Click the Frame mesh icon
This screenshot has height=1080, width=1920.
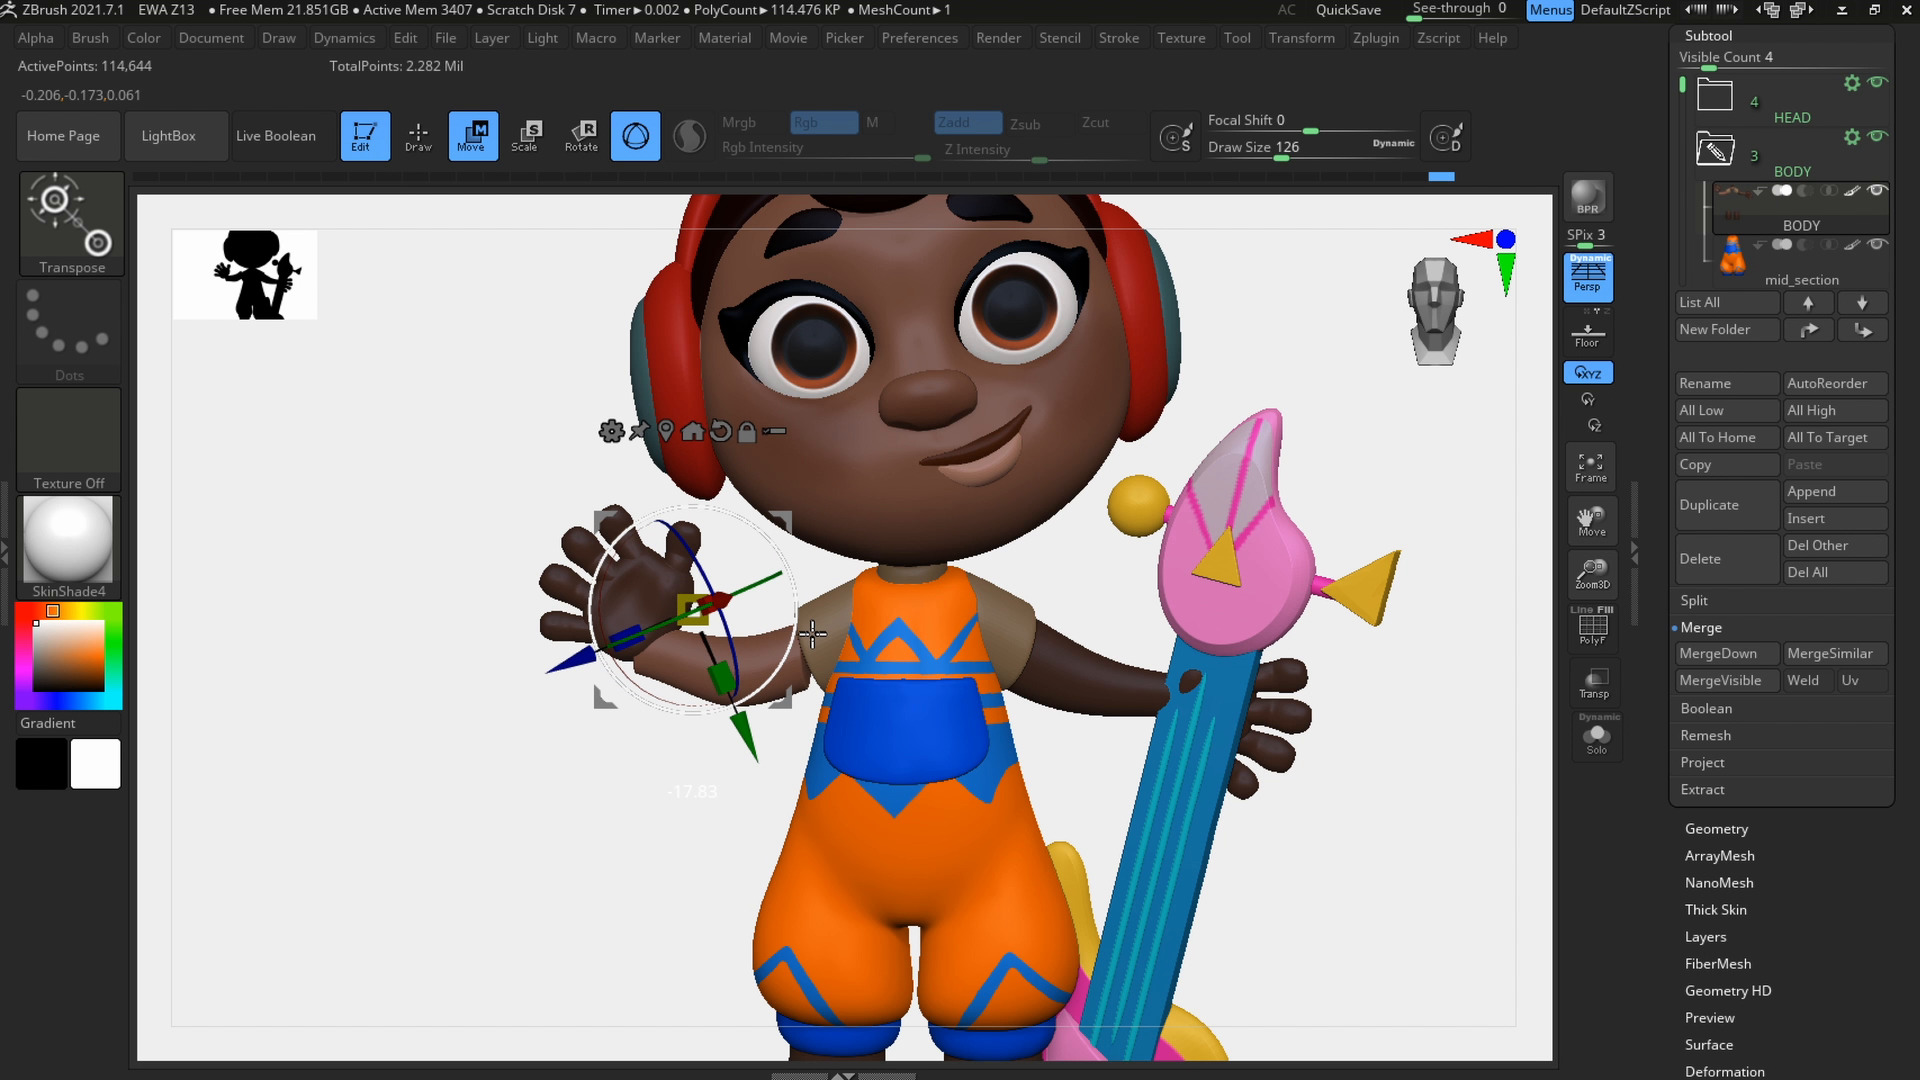(x=1590, y=467)
